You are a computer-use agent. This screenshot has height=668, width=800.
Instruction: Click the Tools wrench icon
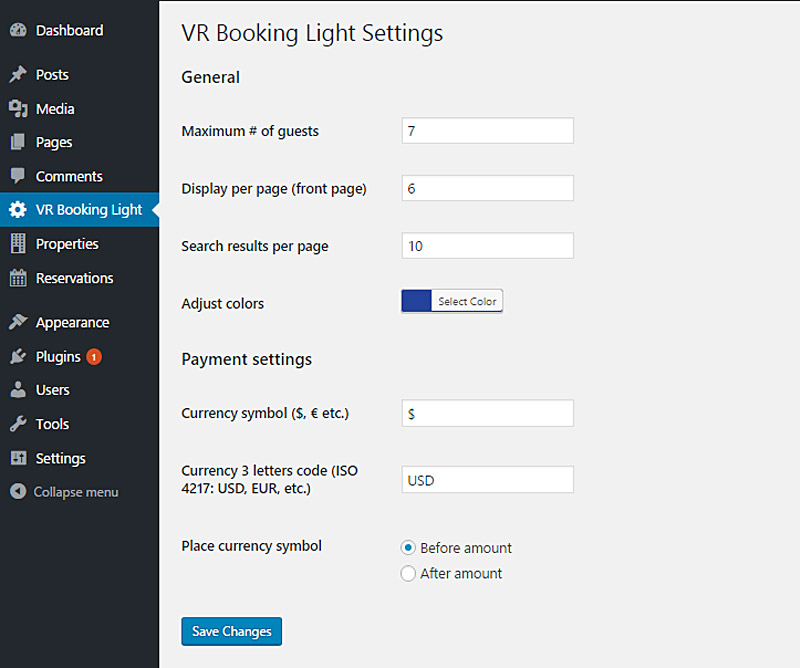(x=18, y=424)
